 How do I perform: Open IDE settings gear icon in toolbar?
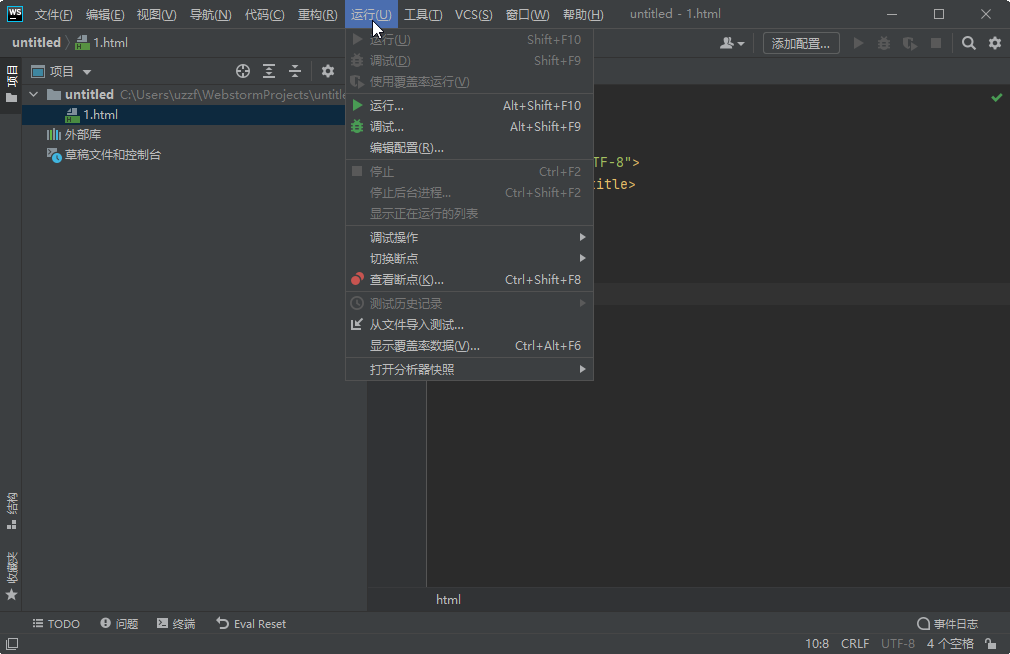pos(995,43)
